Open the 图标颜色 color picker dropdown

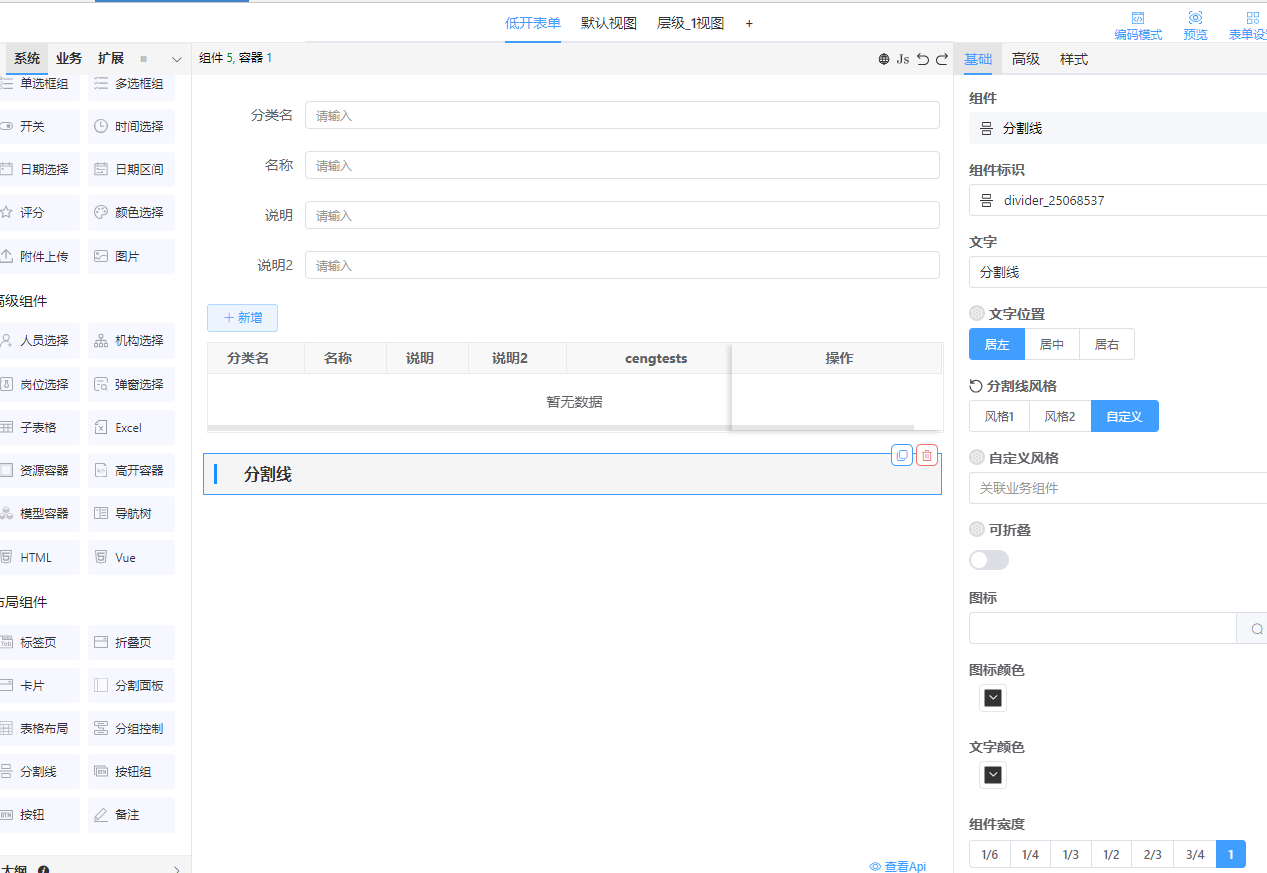(993, 698)
